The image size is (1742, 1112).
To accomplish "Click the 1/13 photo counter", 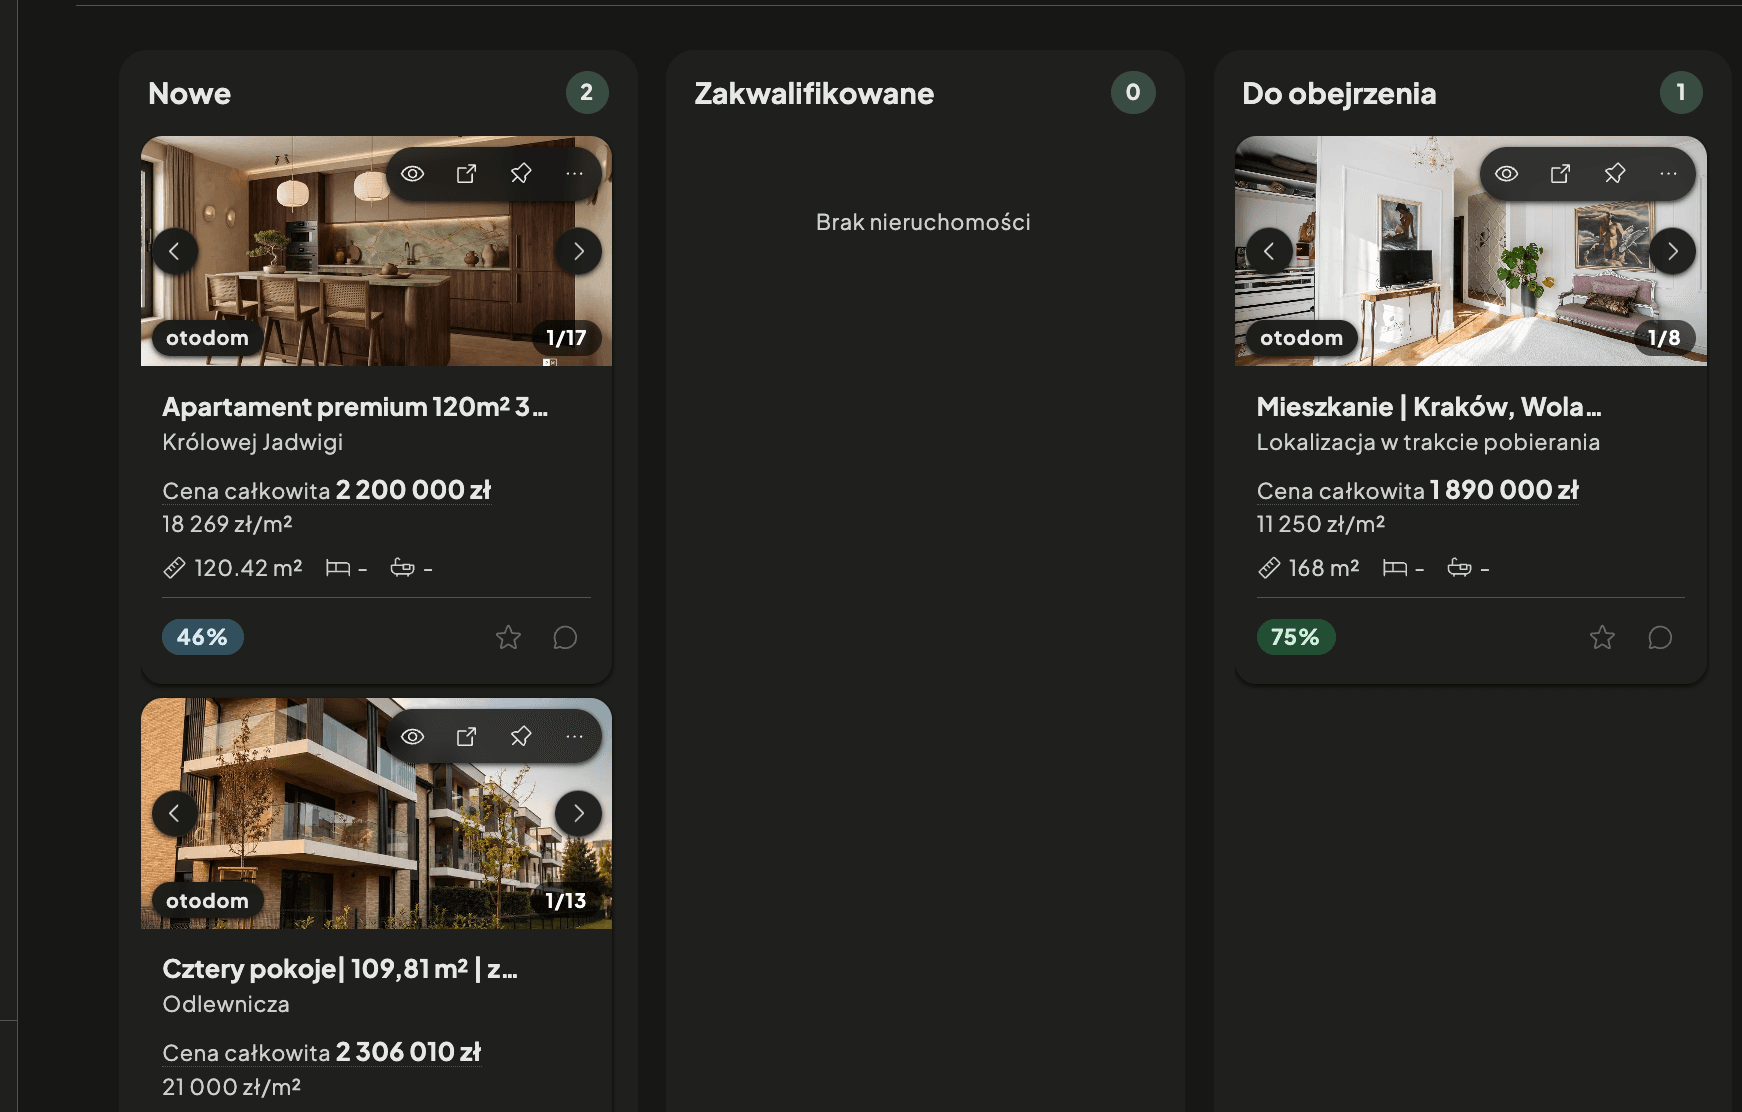I will click(x=566, y=901).
